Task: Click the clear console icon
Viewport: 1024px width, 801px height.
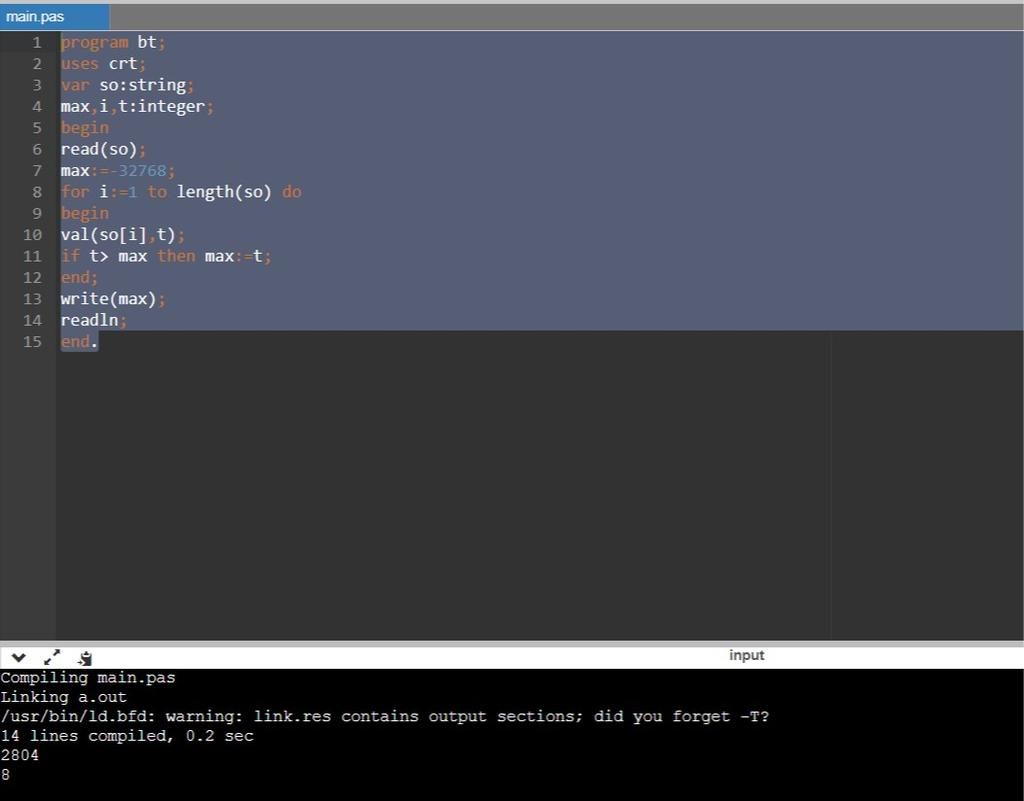Action: pyautogui.click(x=84, y=658)
